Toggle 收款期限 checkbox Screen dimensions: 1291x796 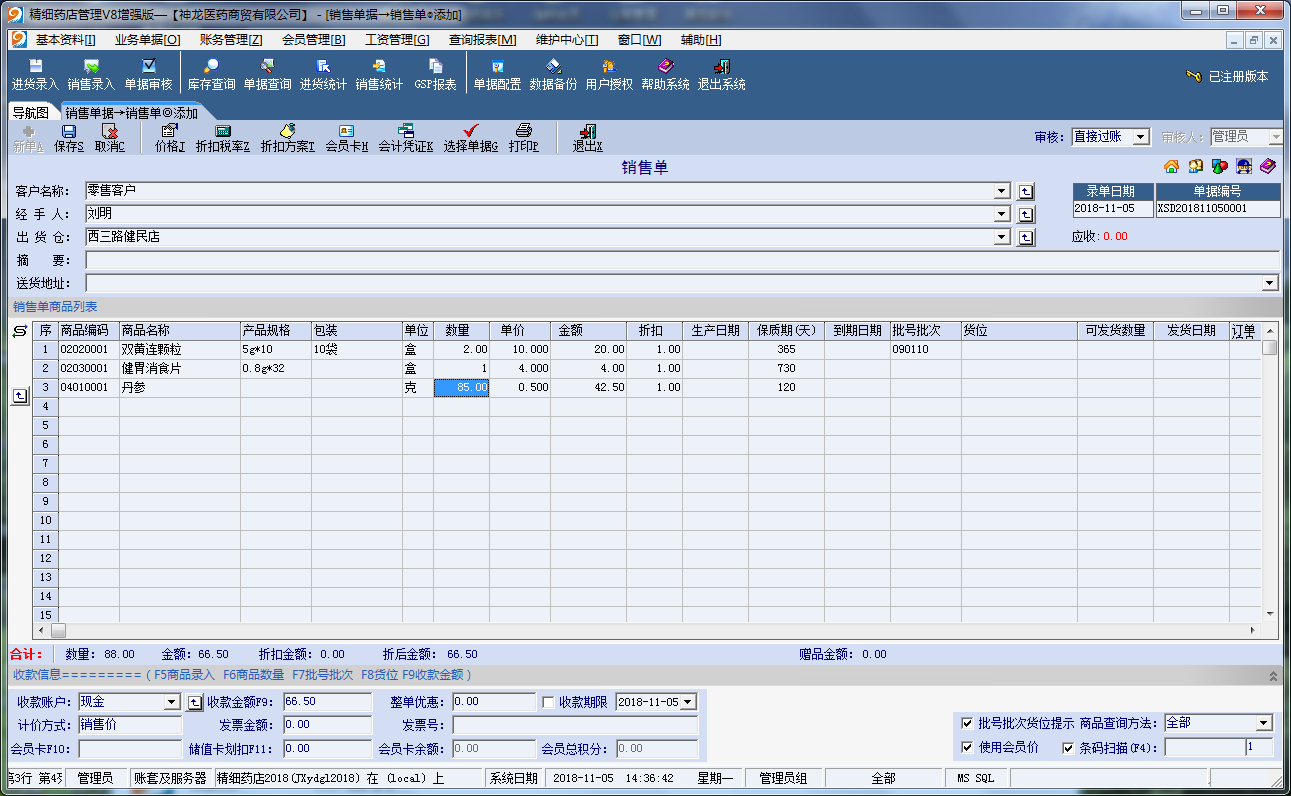pyautogui.click(x=548, y=702)
